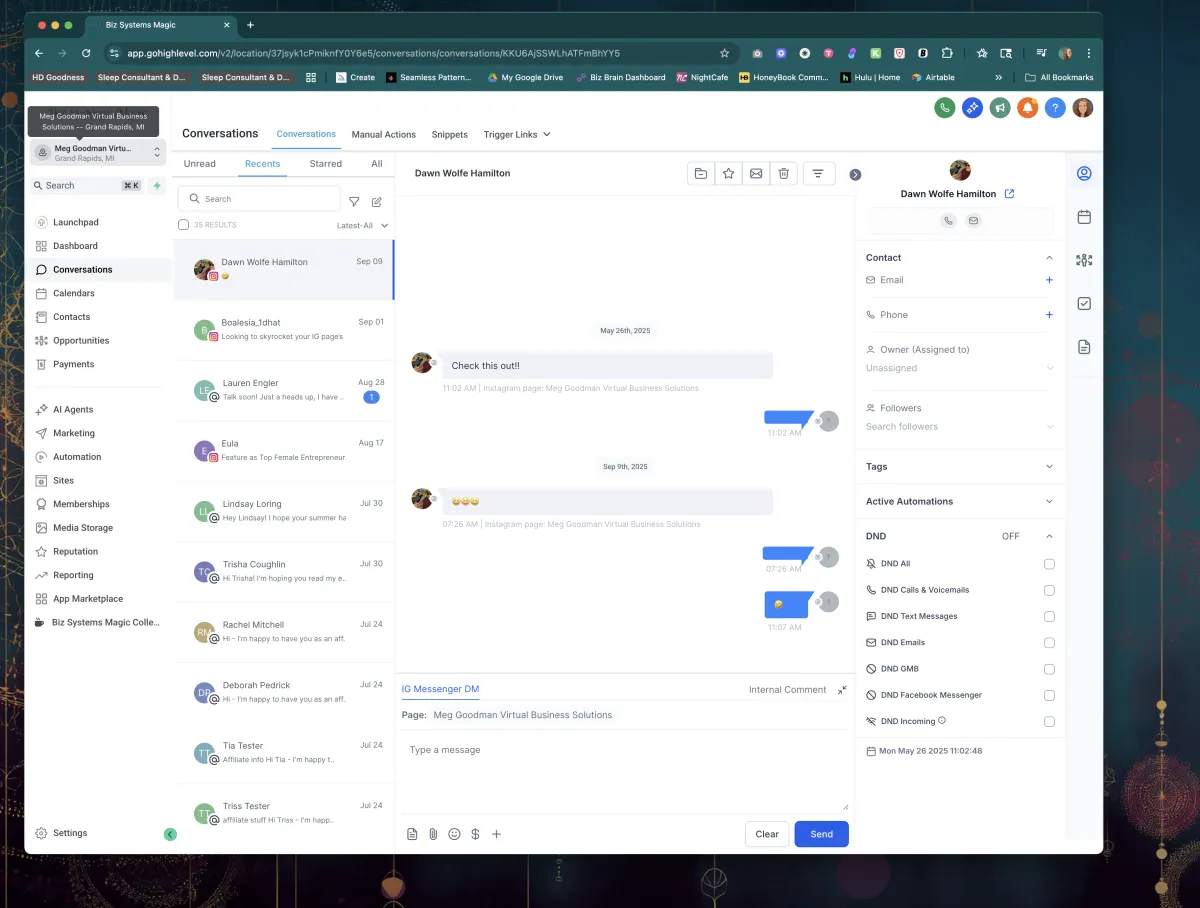Click the dollar sign payment icon
This screenshot has width=1200, height=908.
click(x=475, y=834)
